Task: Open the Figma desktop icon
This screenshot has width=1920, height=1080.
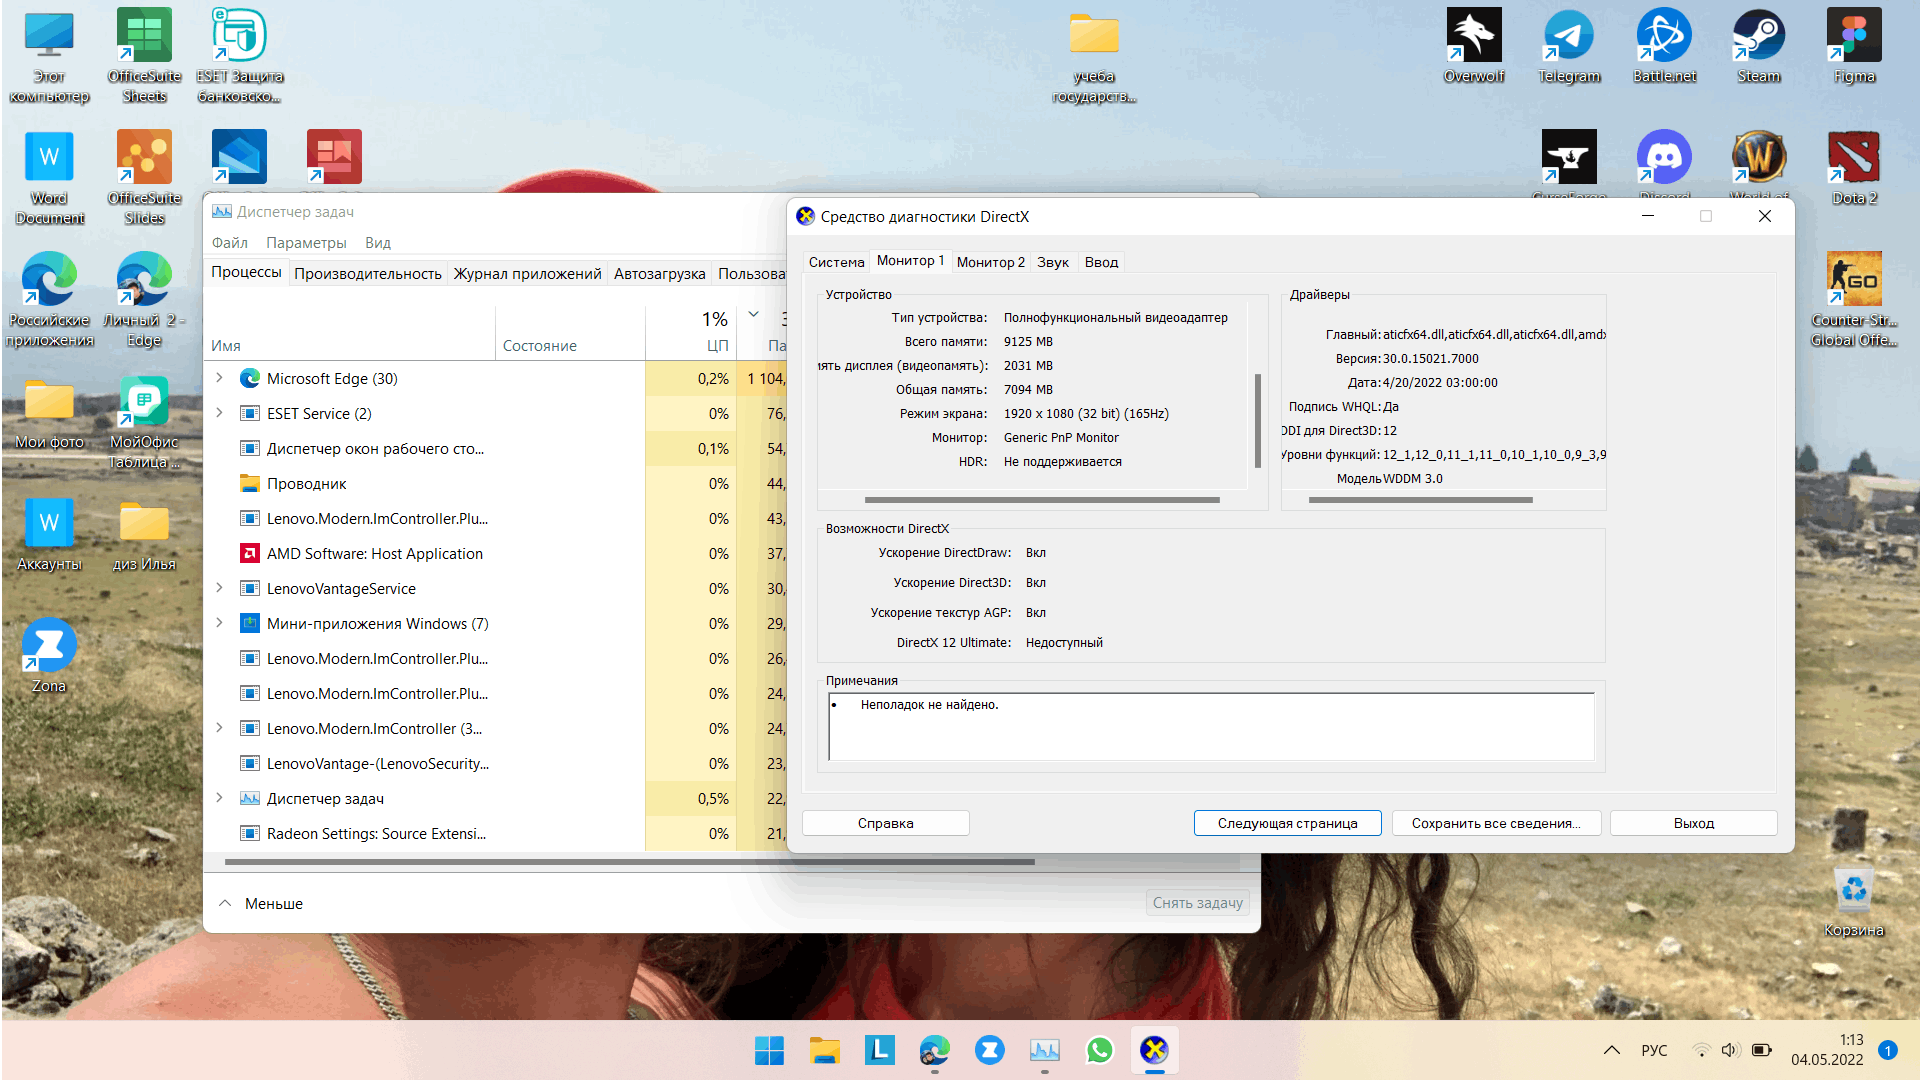Action: (1854, 47)
